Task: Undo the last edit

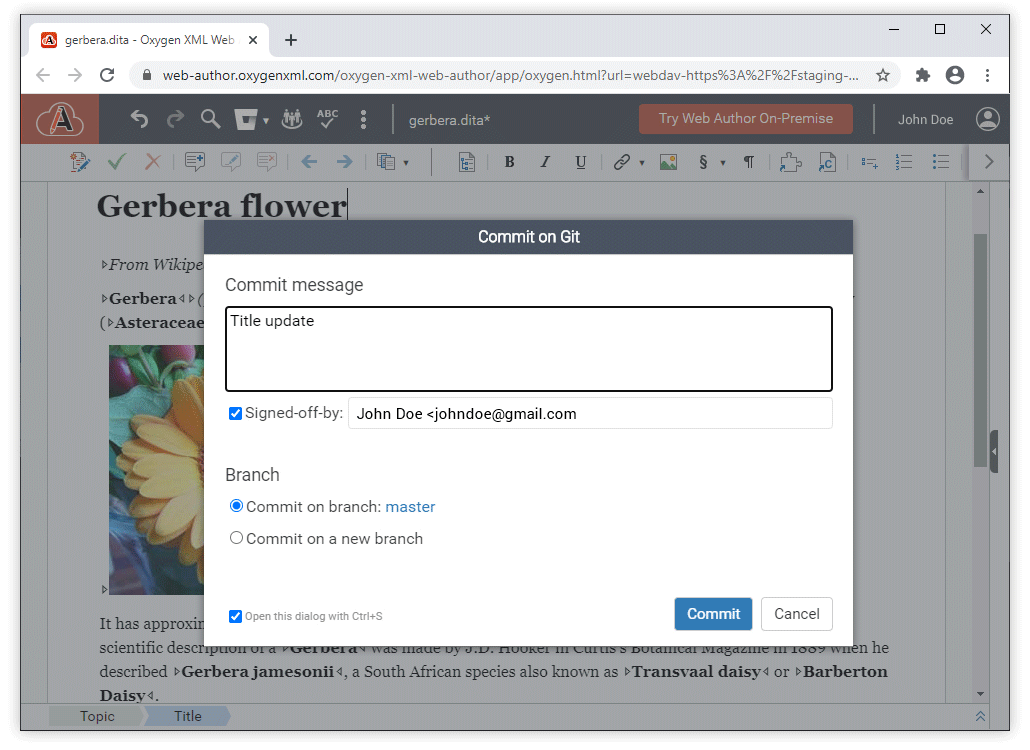Action: tap(139, 119)
